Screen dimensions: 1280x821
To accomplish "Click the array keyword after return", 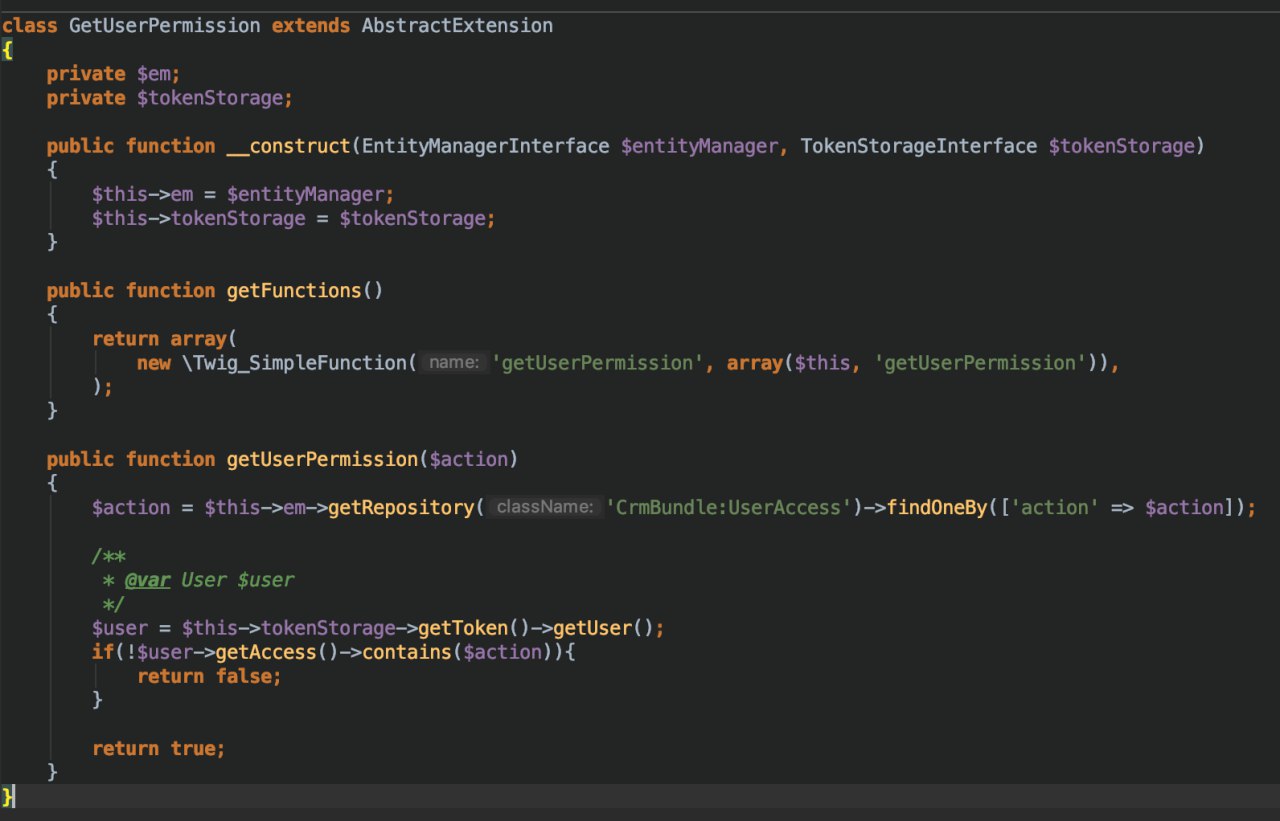I will click(x=198, y=339).
